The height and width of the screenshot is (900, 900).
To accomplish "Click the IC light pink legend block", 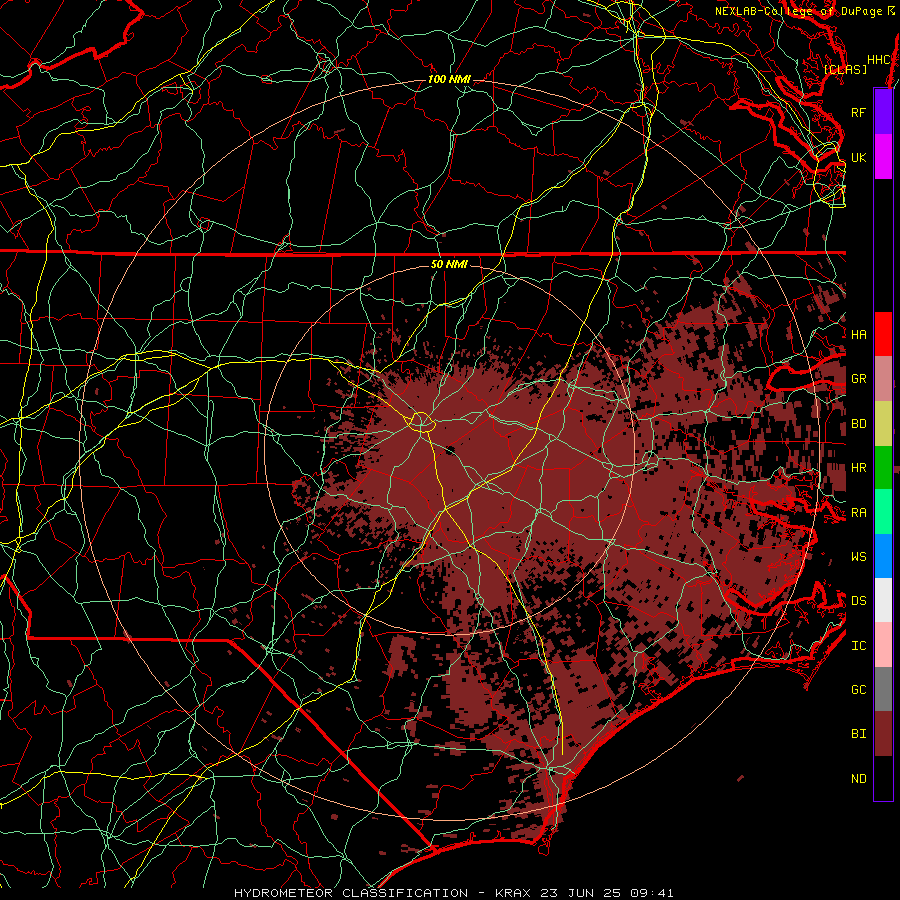I will click(883, 645).
